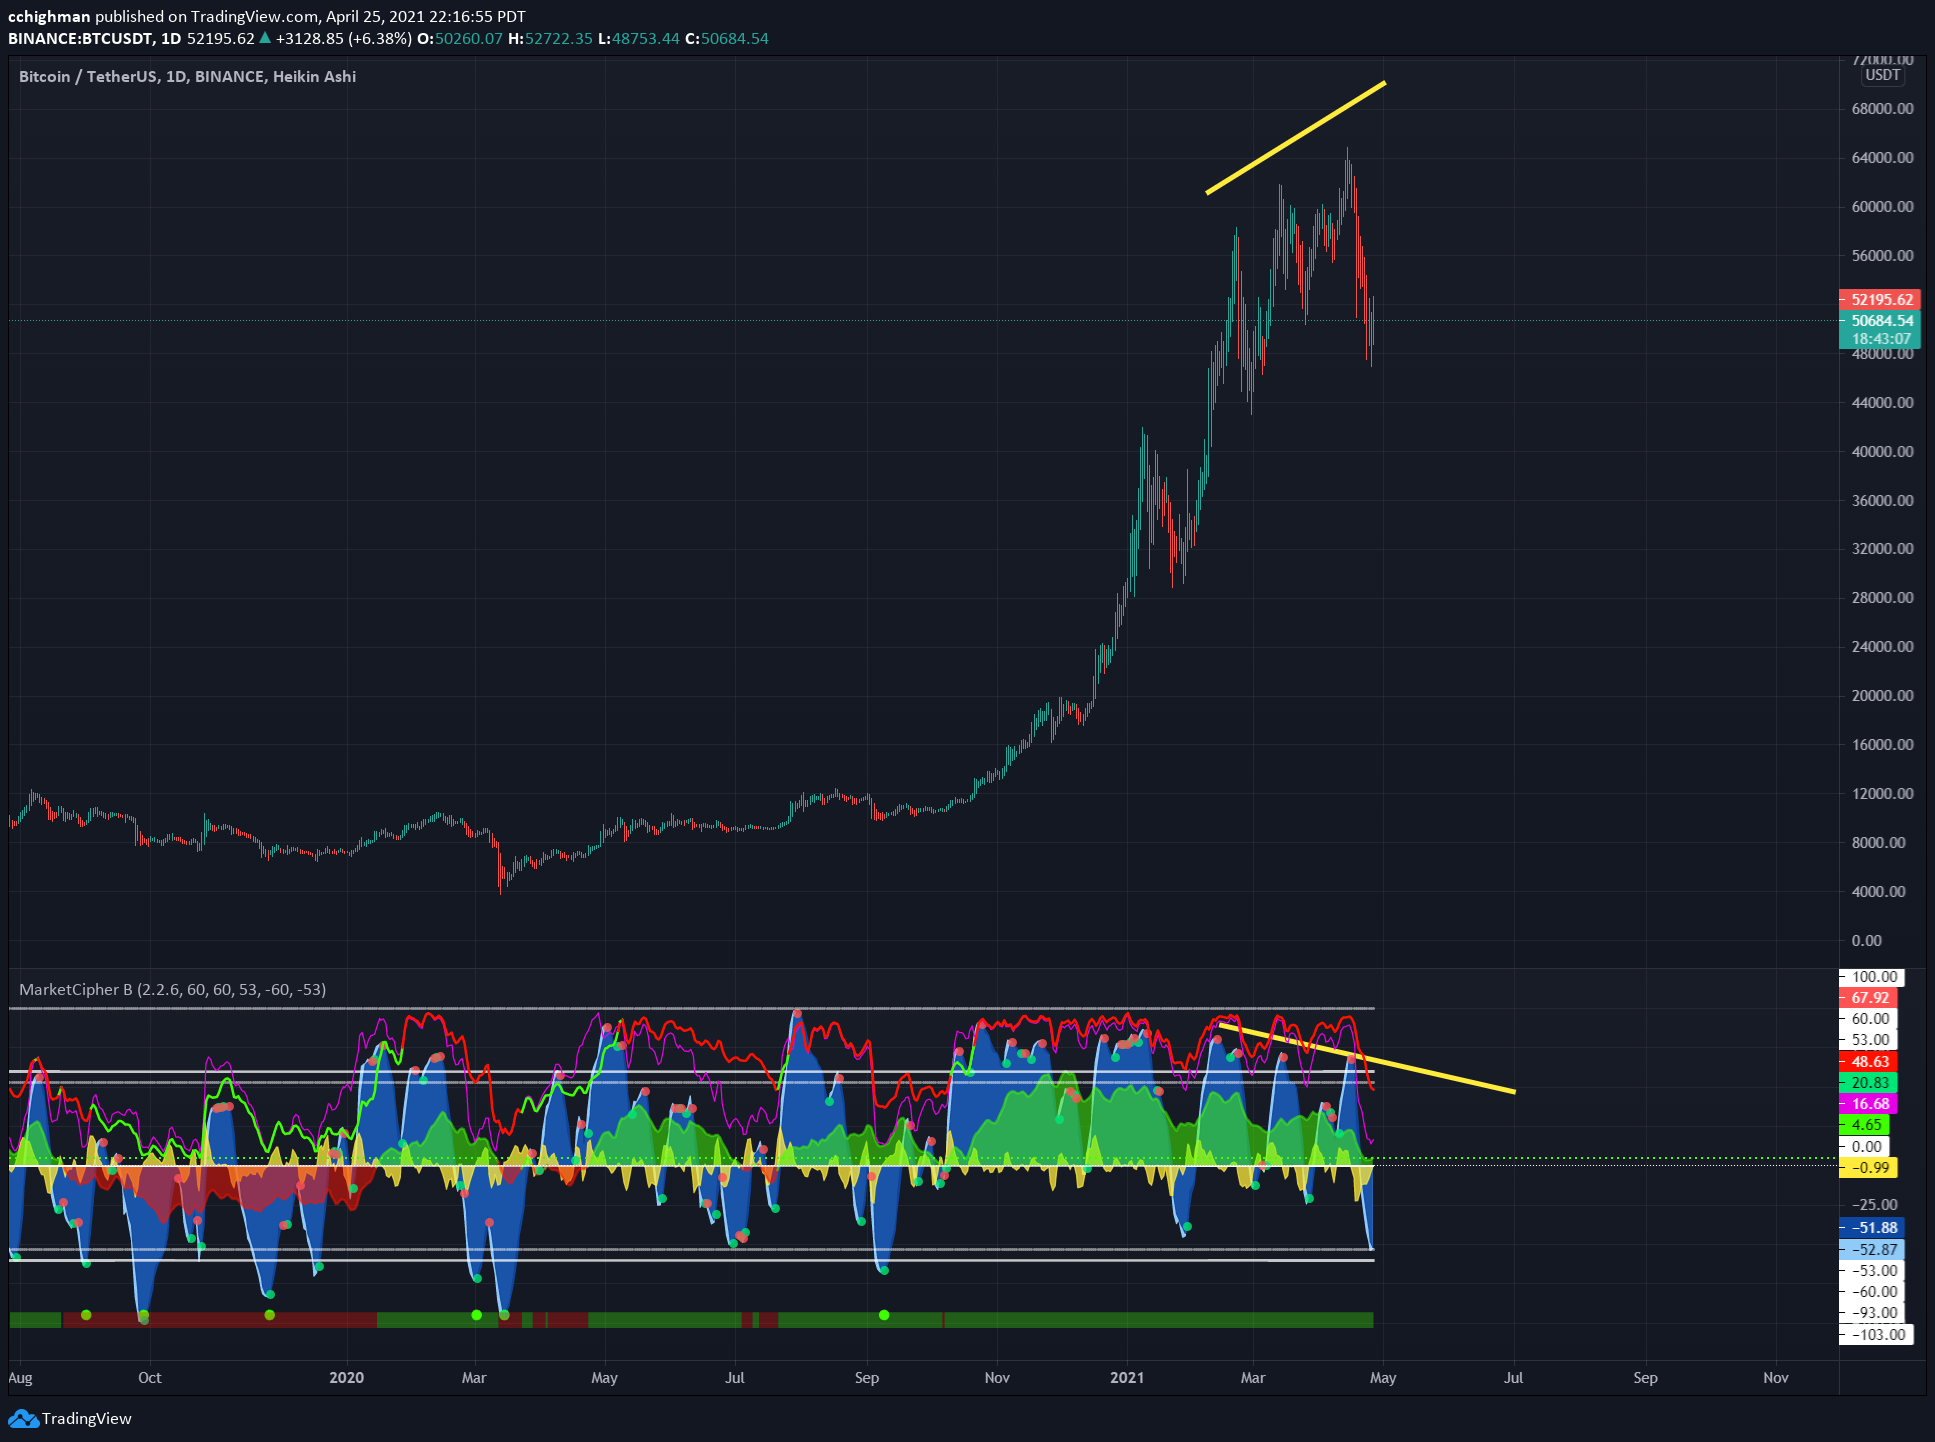1935x1442 pixels.
Task: Click the O:50260.07 open value in header
Action: click(460, 38)
